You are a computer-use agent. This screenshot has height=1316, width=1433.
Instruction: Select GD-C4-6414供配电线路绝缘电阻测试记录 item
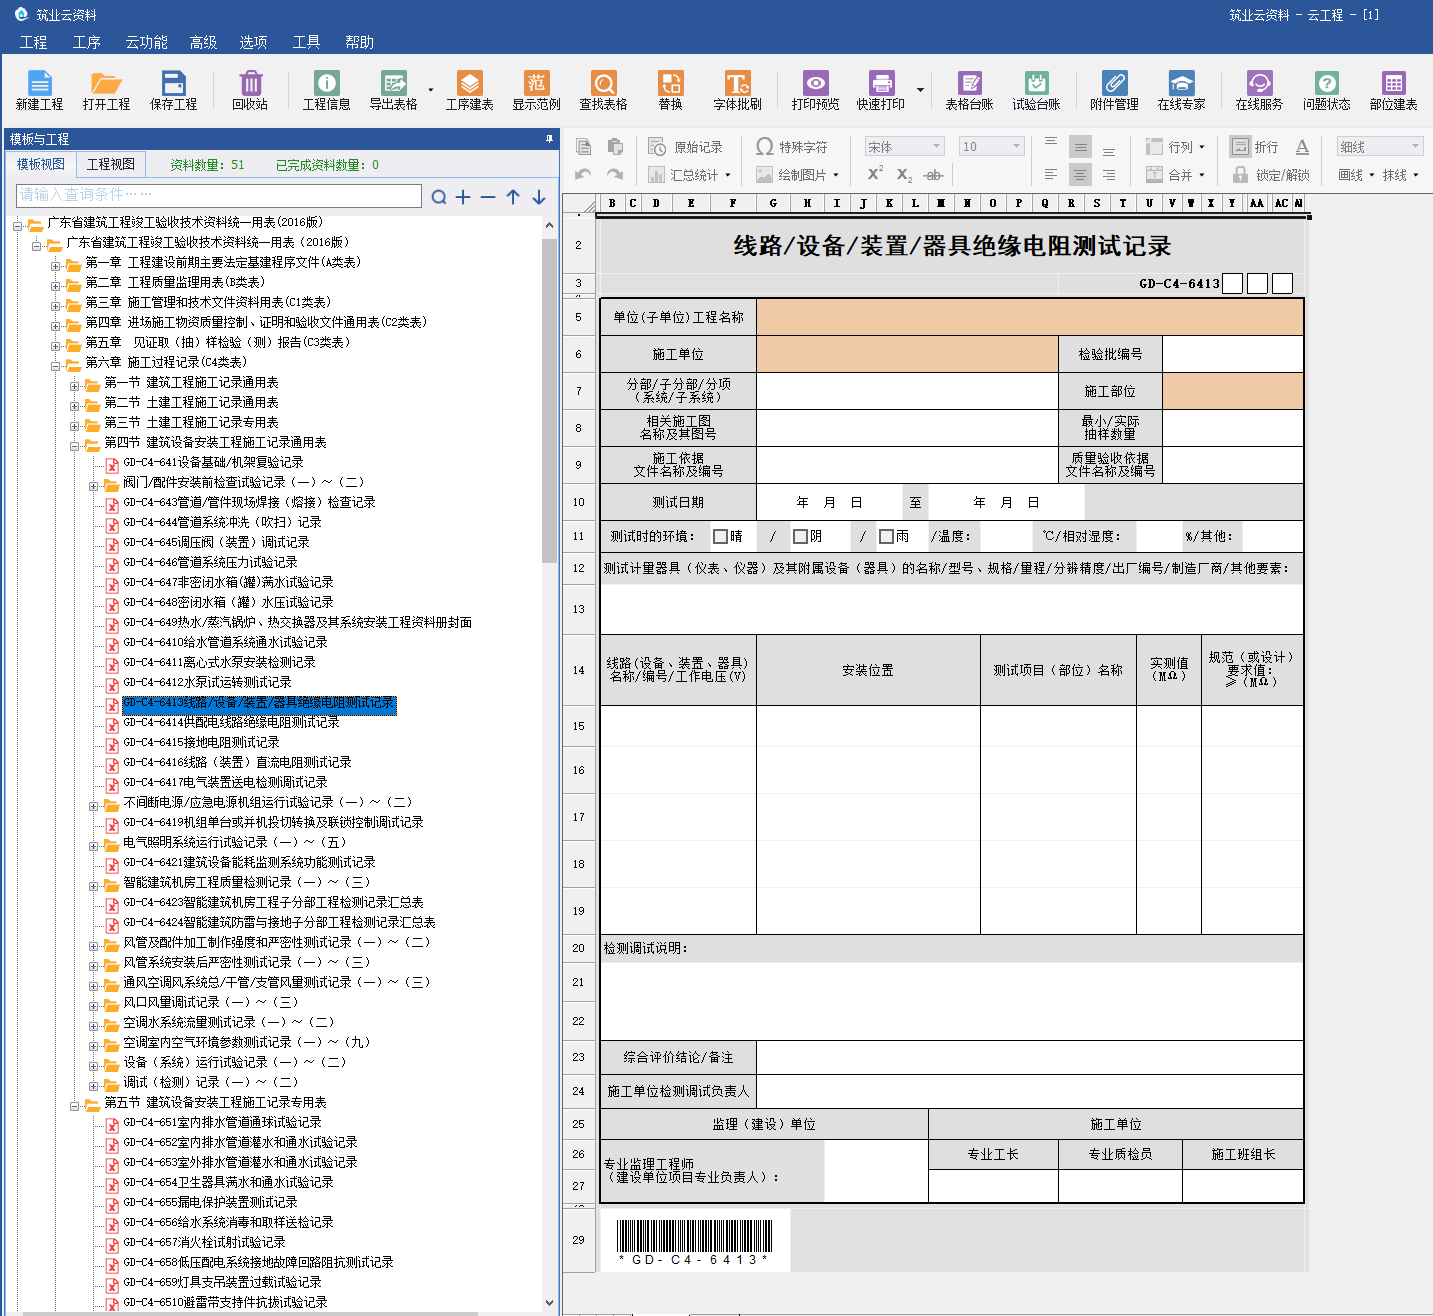click(231, 722)
